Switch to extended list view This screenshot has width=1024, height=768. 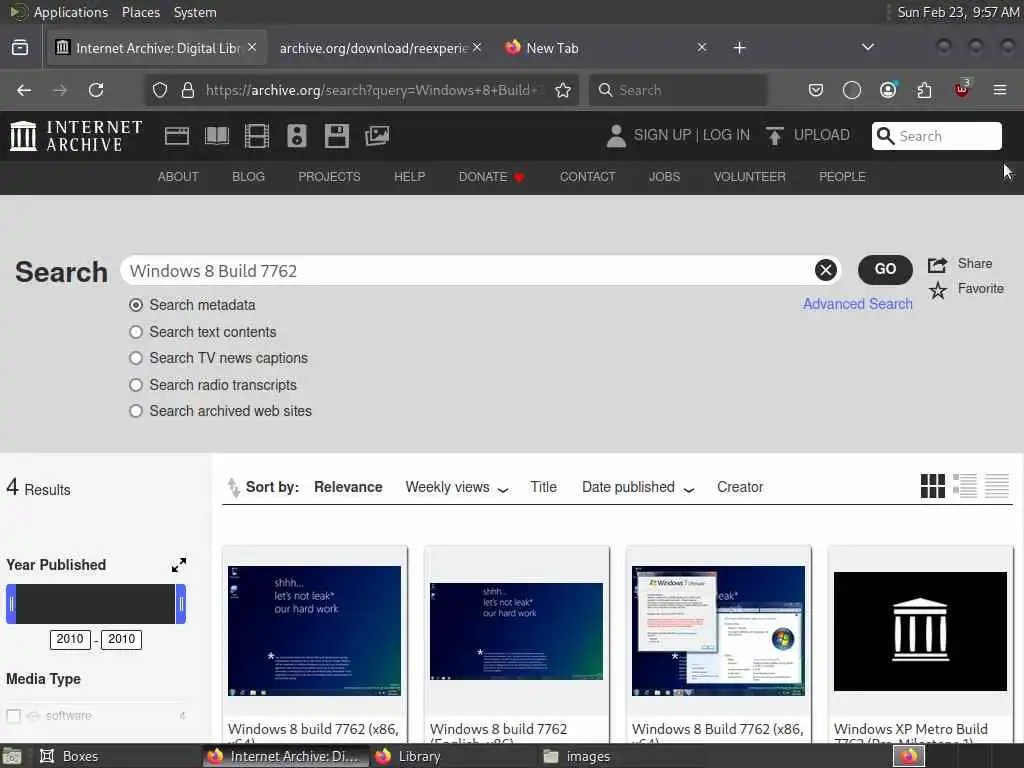click(x=965, y=486)
